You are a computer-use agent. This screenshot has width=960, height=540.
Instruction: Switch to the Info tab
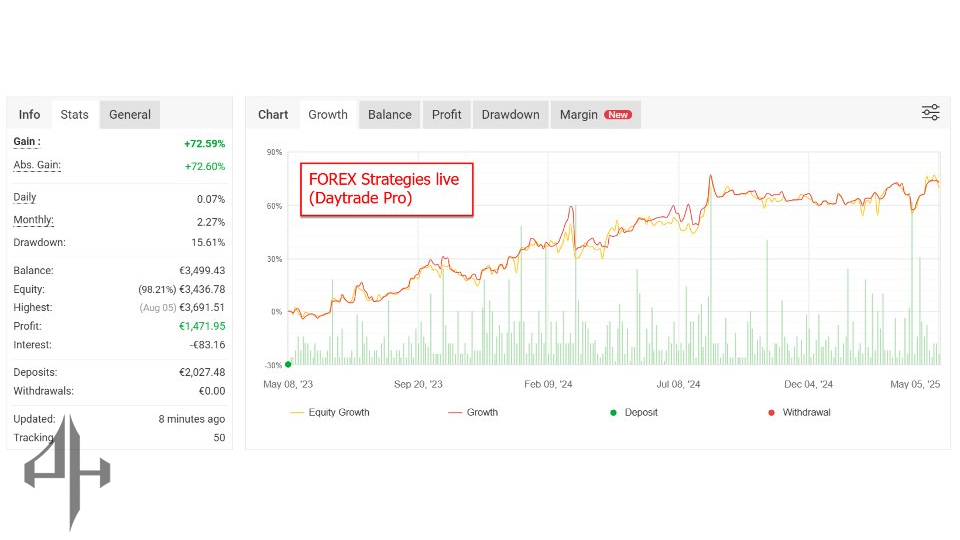point(30,114)
